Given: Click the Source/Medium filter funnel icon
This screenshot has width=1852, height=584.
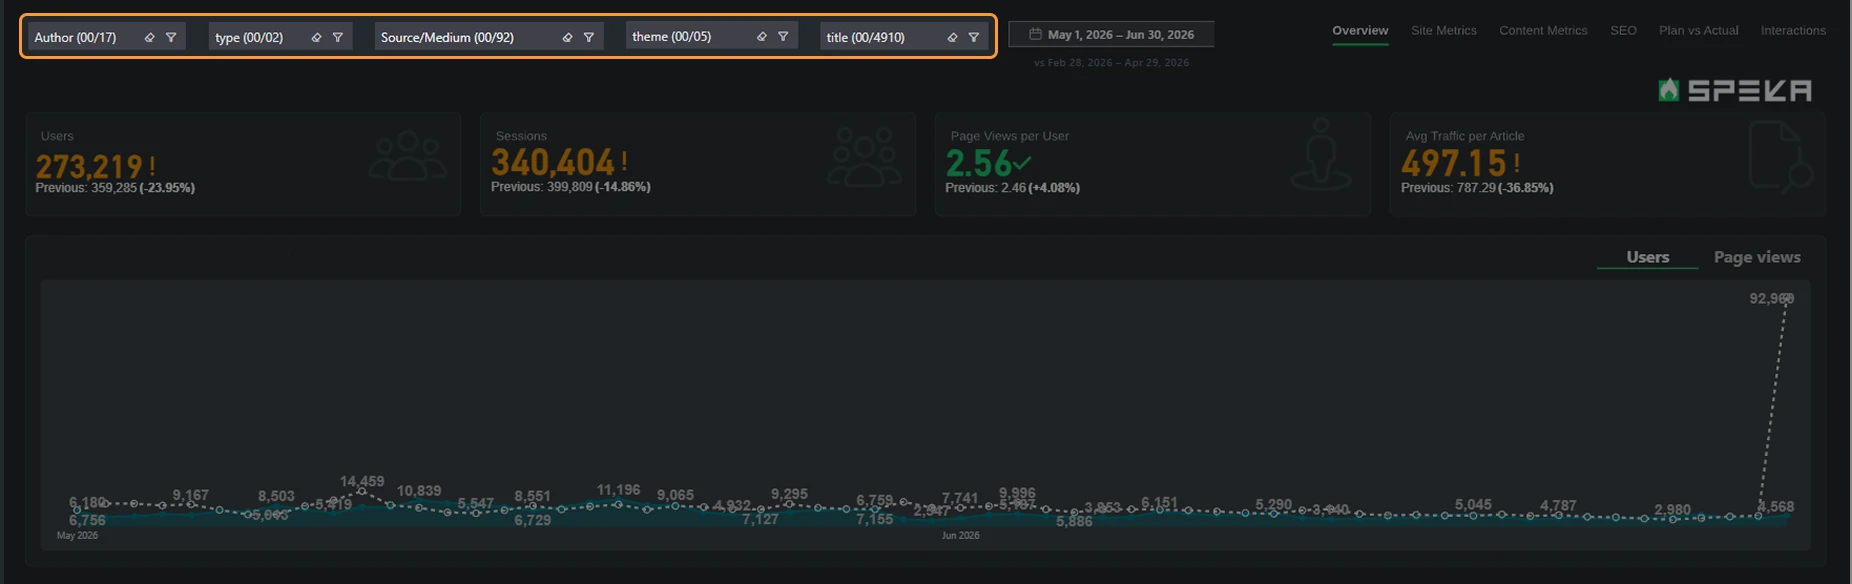Looking at the screenshot, I should (589, 37).
